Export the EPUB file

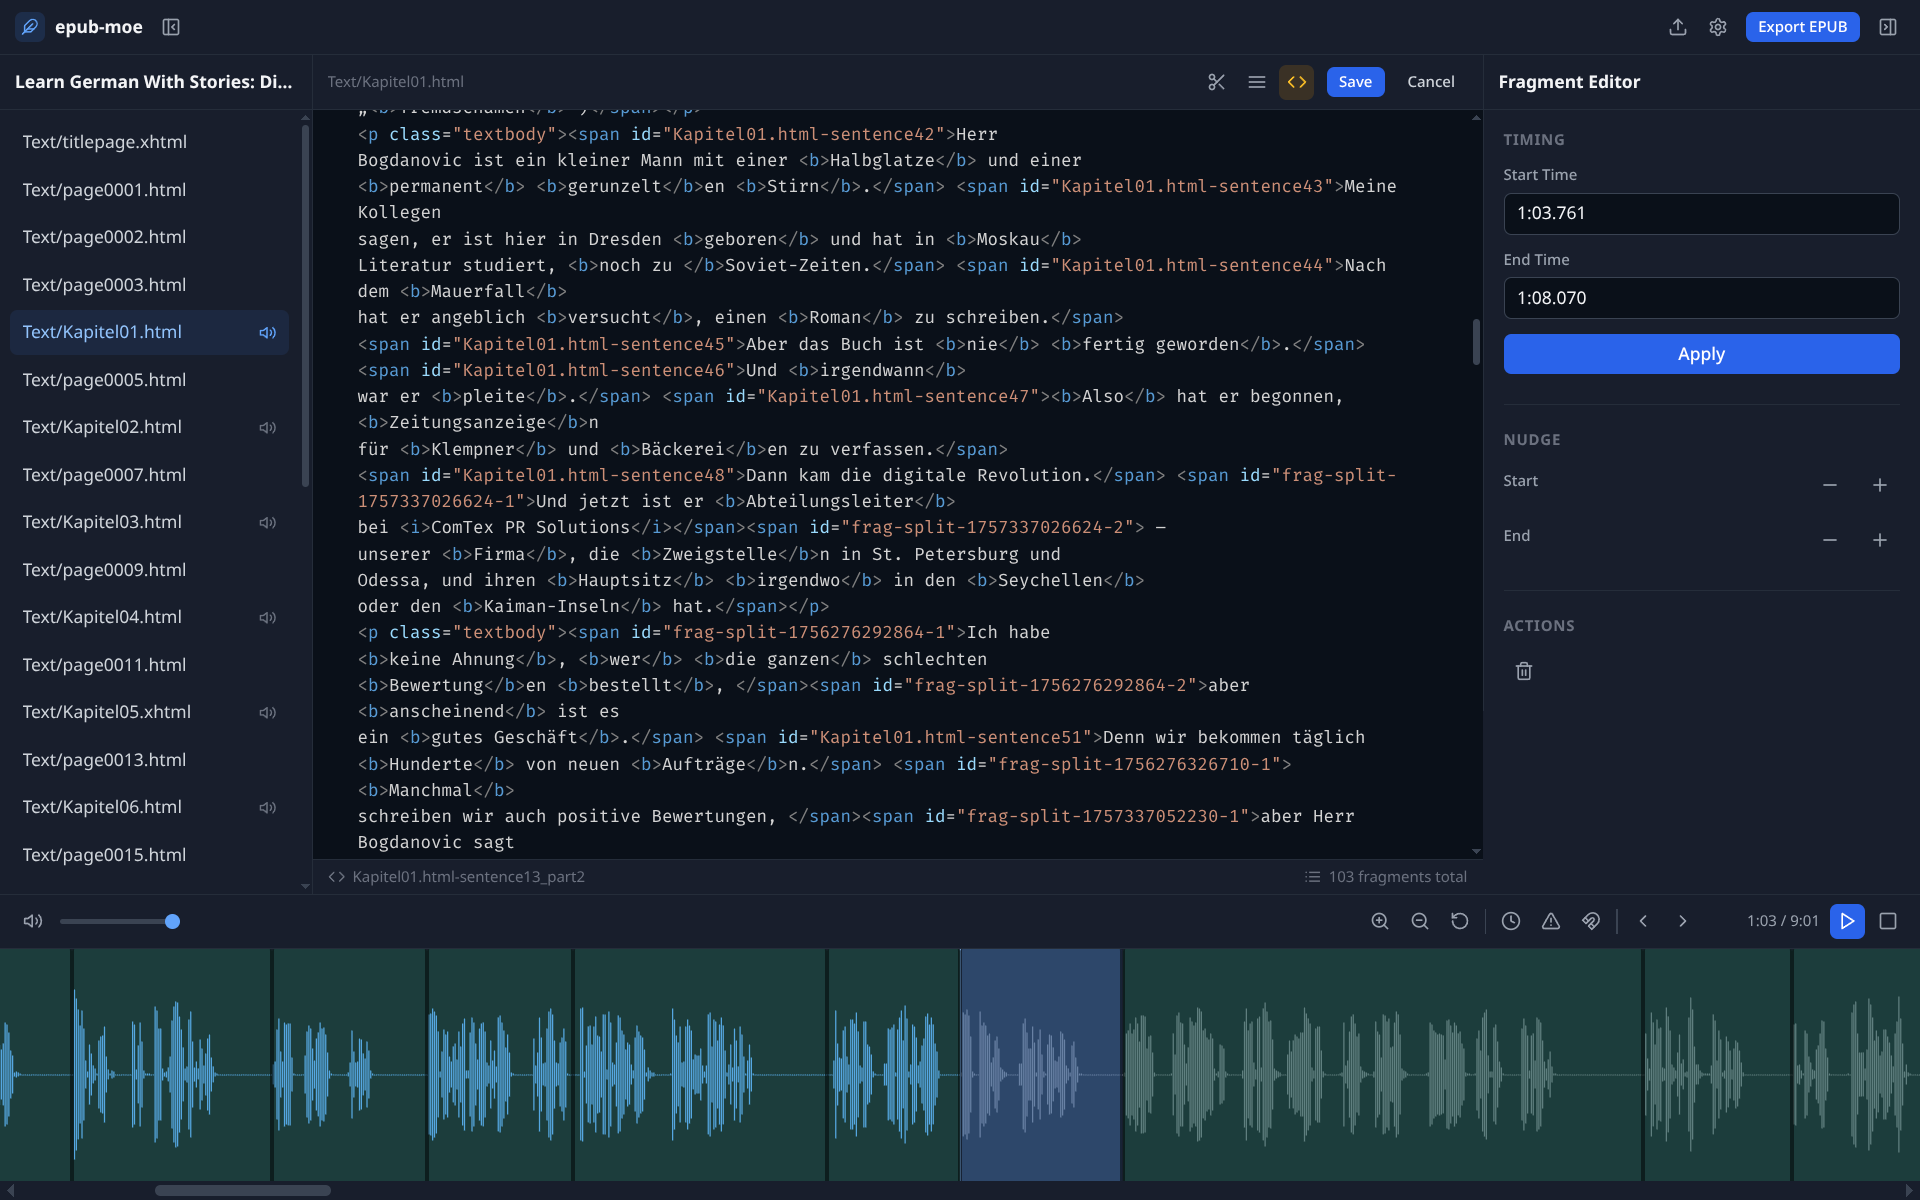pos(1802,27)
